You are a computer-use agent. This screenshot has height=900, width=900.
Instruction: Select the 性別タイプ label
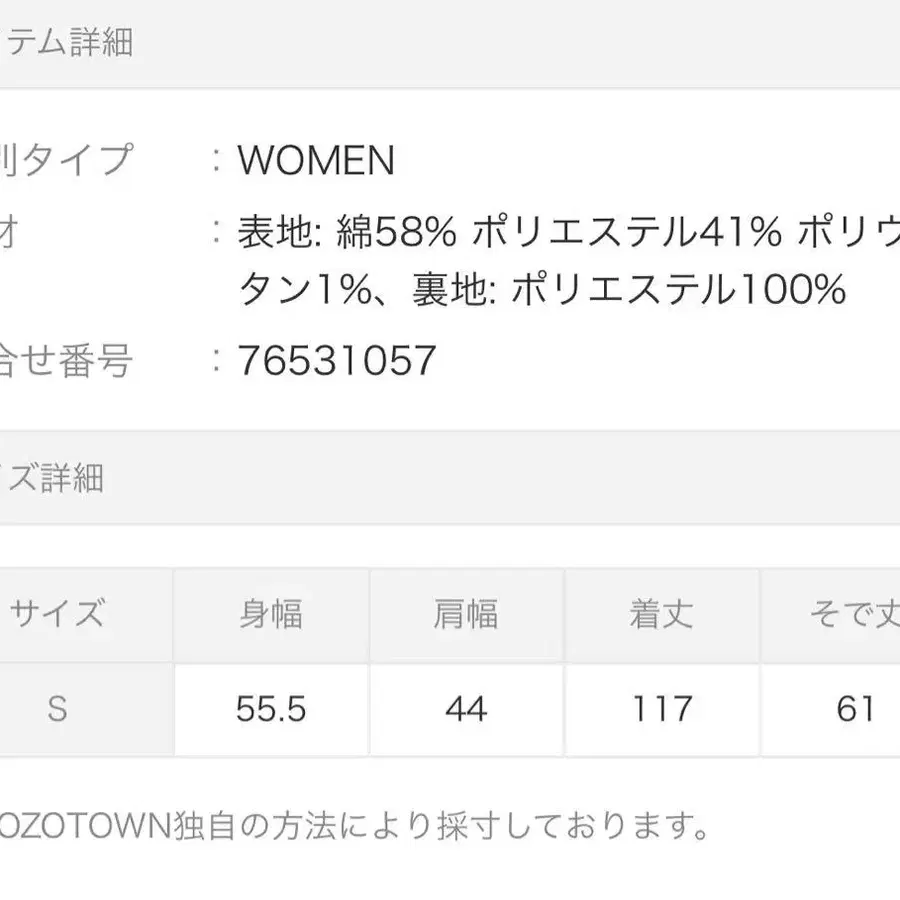pos(66,160)
